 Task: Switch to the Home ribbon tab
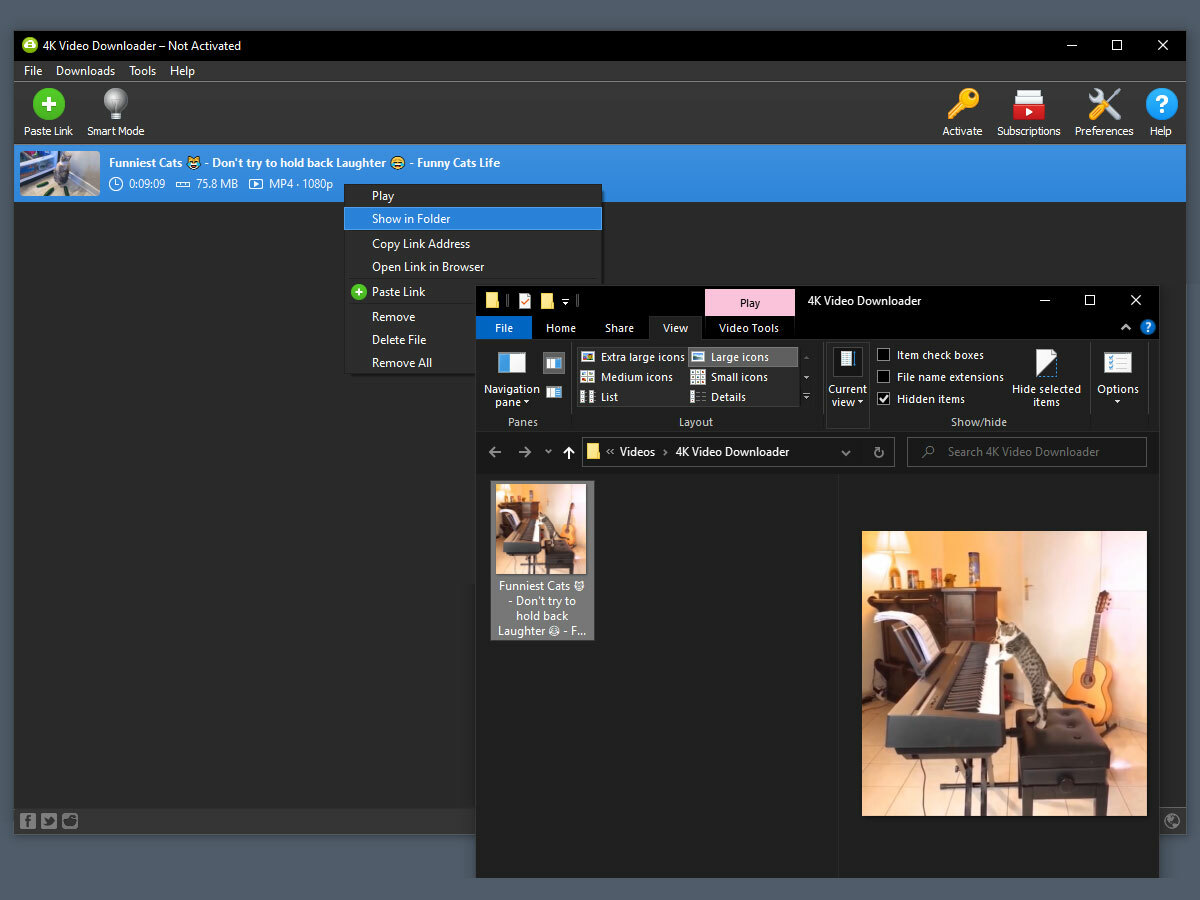[x=561, y=328]
